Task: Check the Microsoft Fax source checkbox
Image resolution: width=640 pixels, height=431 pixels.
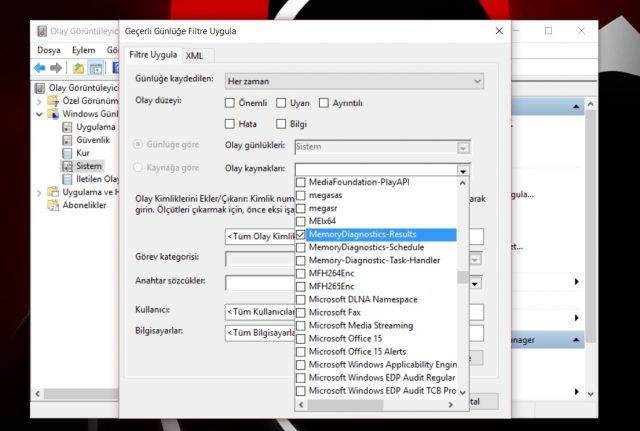Action: 301,313
